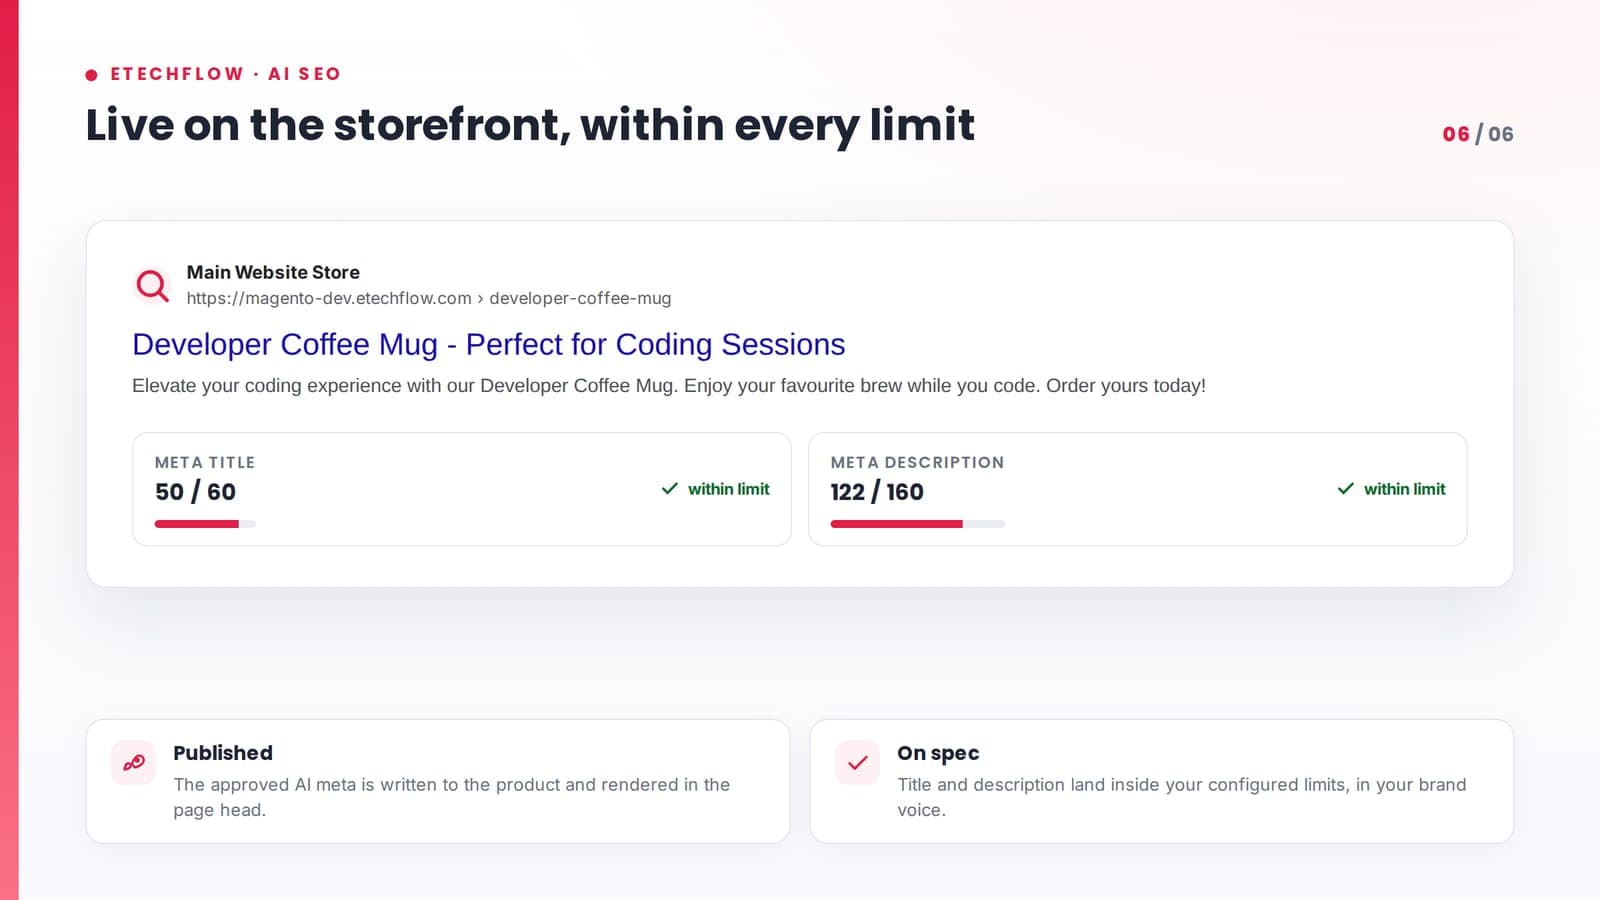
Task: Click the META TITLE label
Action: point(205,462)
